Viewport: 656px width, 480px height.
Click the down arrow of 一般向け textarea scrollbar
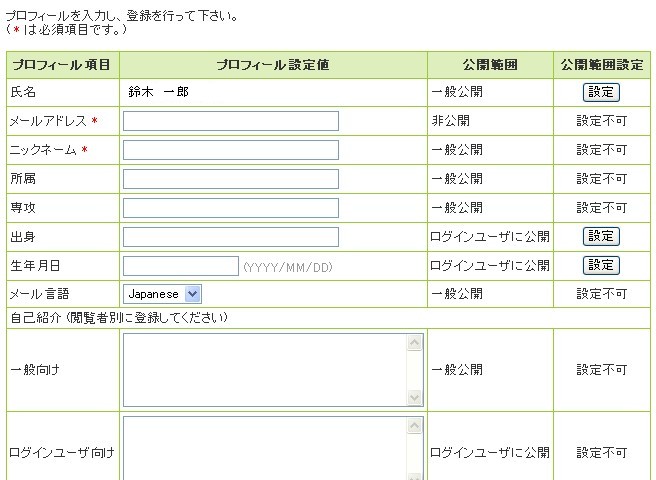coord(415,397)
